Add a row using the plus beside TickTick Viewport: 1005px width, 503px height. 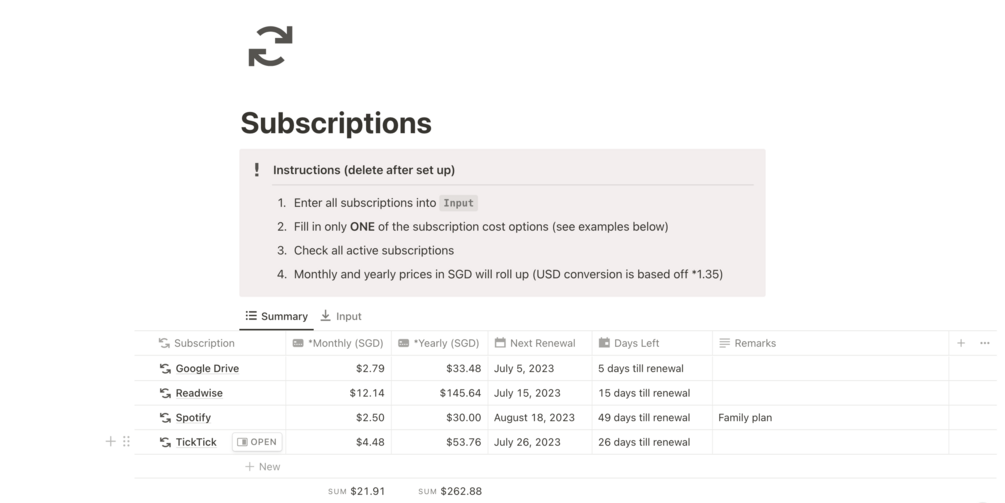(110, 441)
